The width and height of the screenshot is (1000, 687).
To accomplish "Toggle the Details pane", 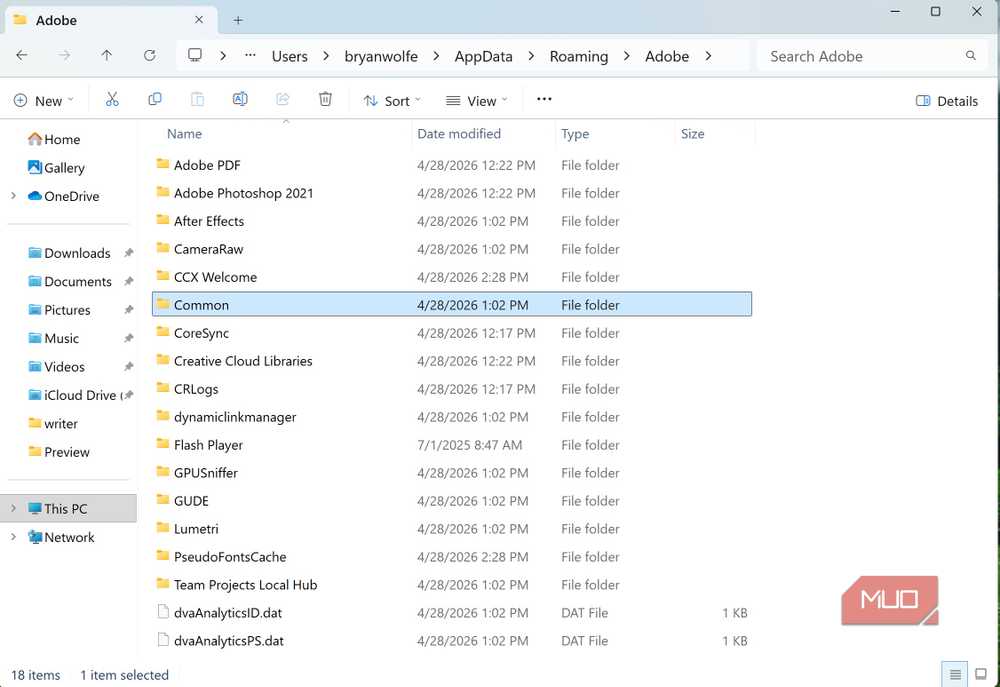I will coord(946,101).
